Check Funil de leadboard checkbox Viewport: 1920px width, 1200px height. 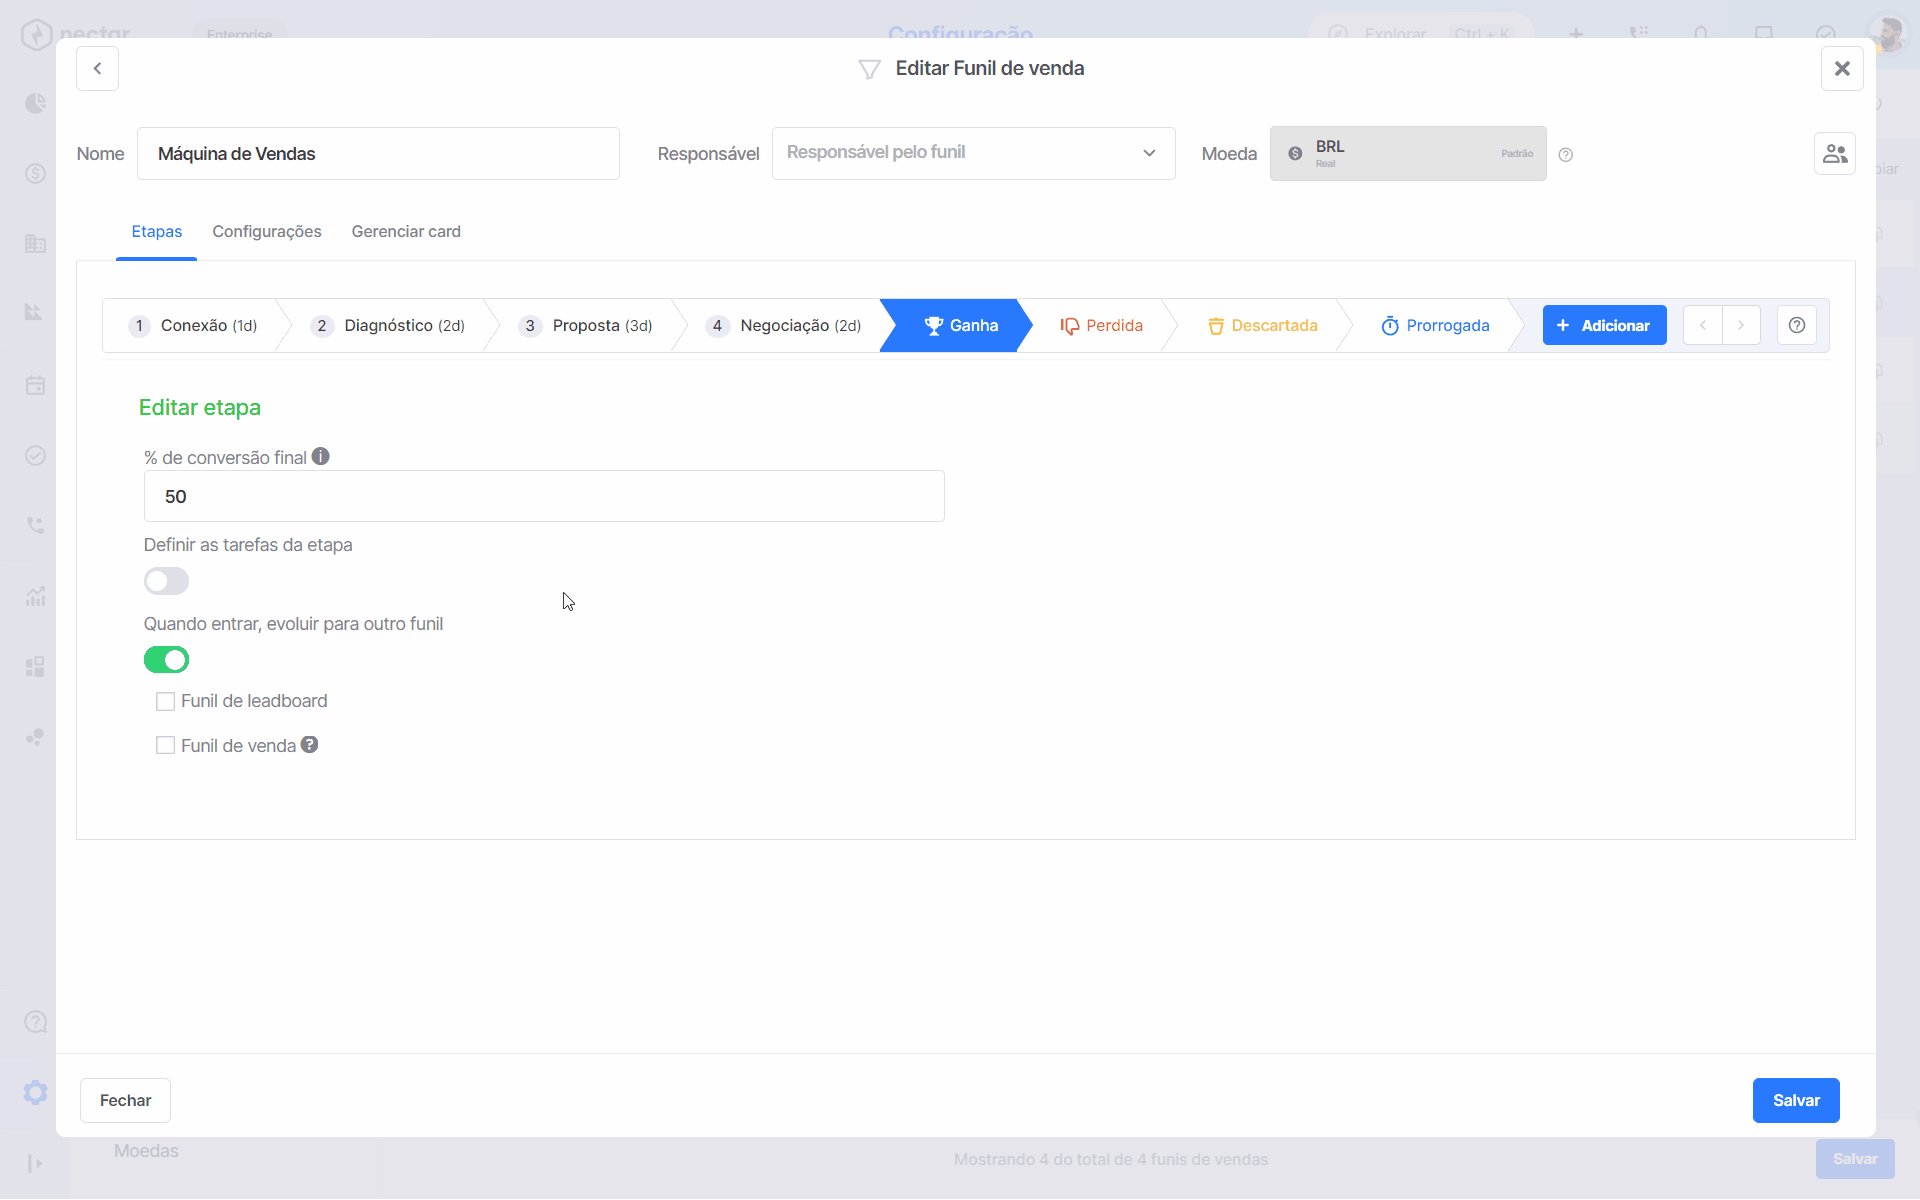(x=165, y=701)
